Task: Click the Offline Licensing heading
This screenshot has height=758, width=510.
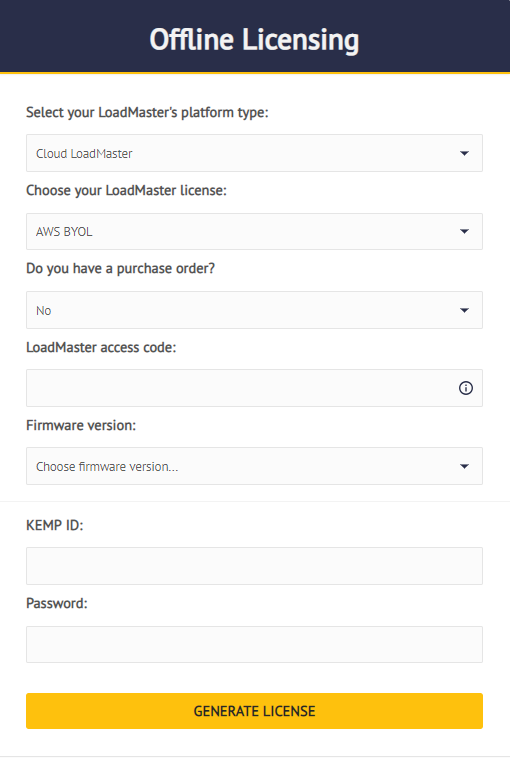Action: click(x=254, y=40)
